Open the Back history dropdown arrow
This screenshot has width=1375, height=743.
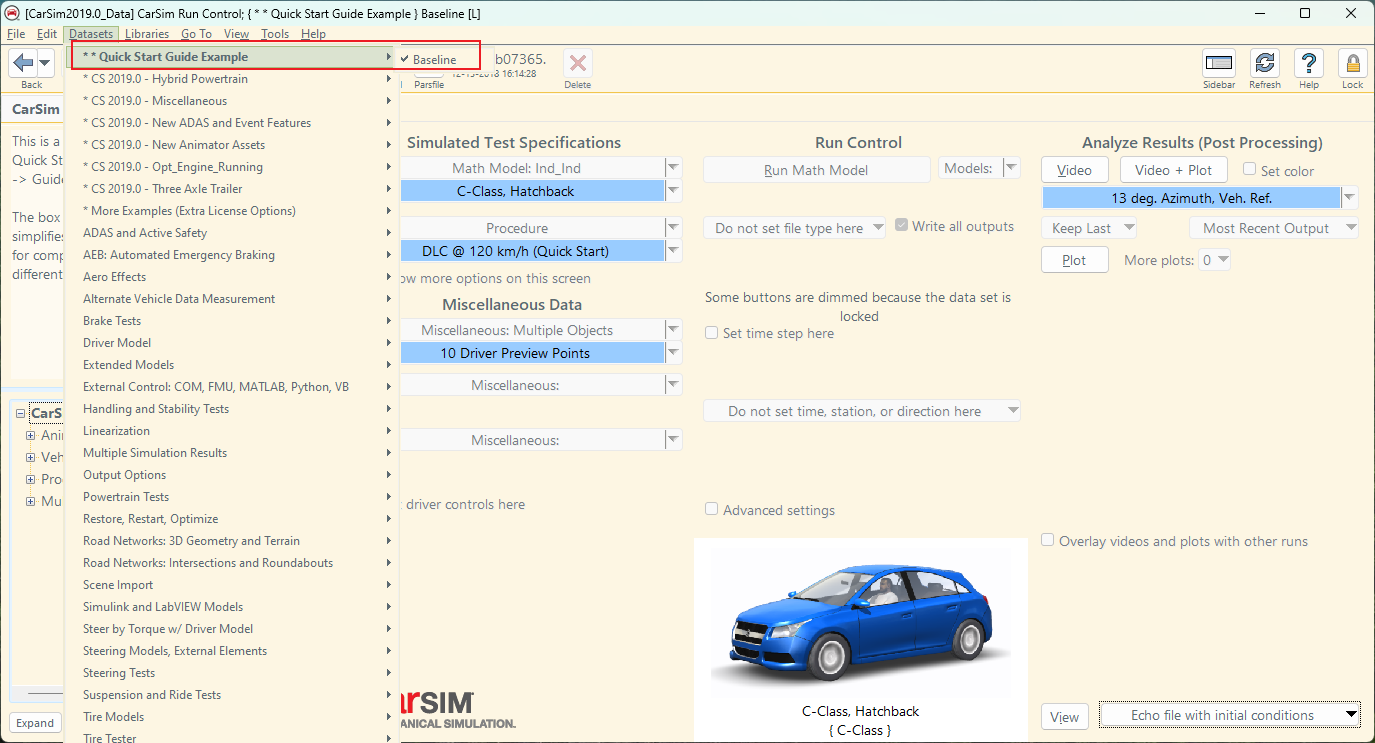click(x=45, y=63)
